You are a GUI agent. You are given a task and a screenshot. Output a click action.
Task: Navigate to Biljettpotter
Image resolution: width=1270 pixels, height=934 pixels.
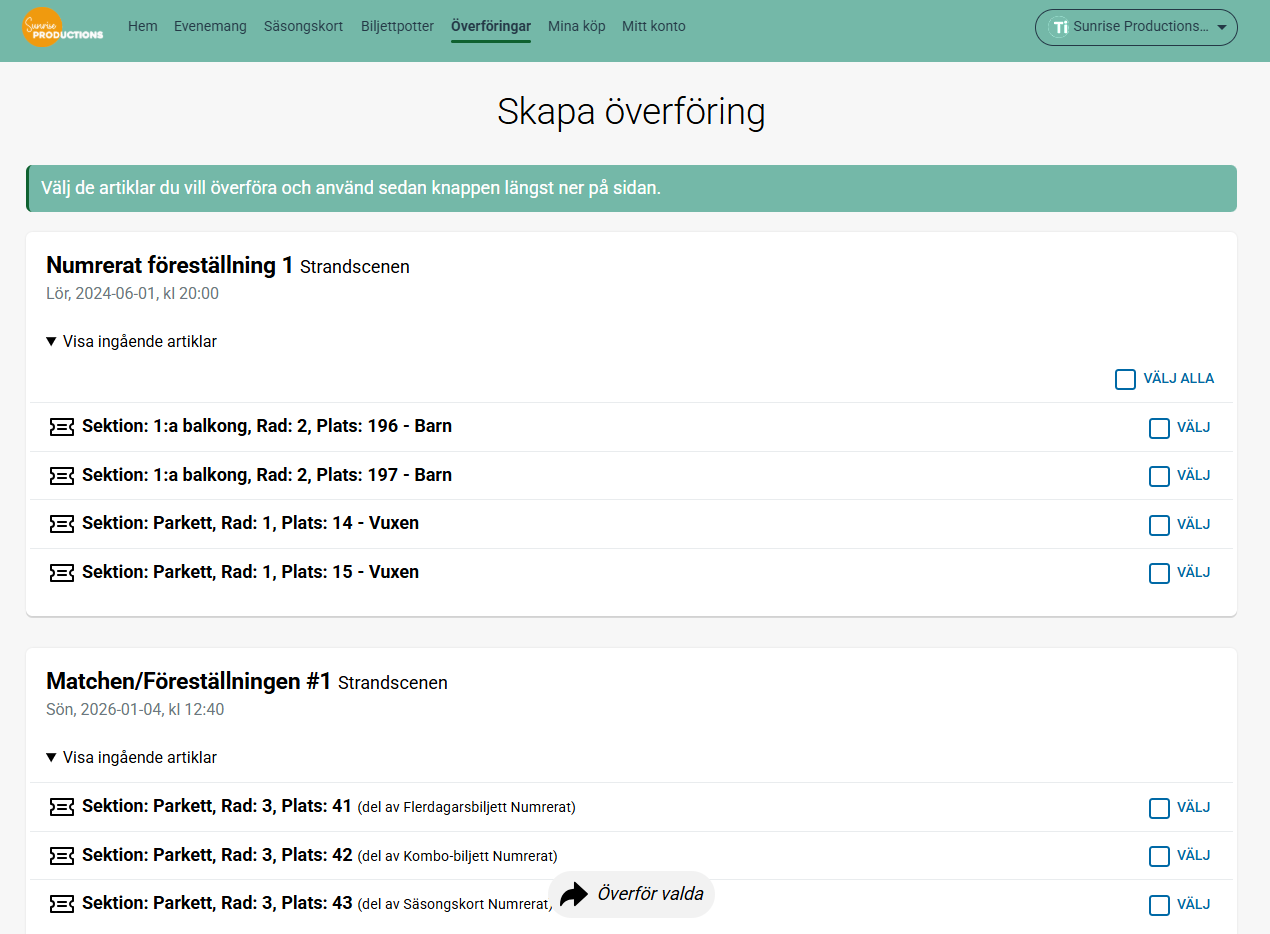397,27
